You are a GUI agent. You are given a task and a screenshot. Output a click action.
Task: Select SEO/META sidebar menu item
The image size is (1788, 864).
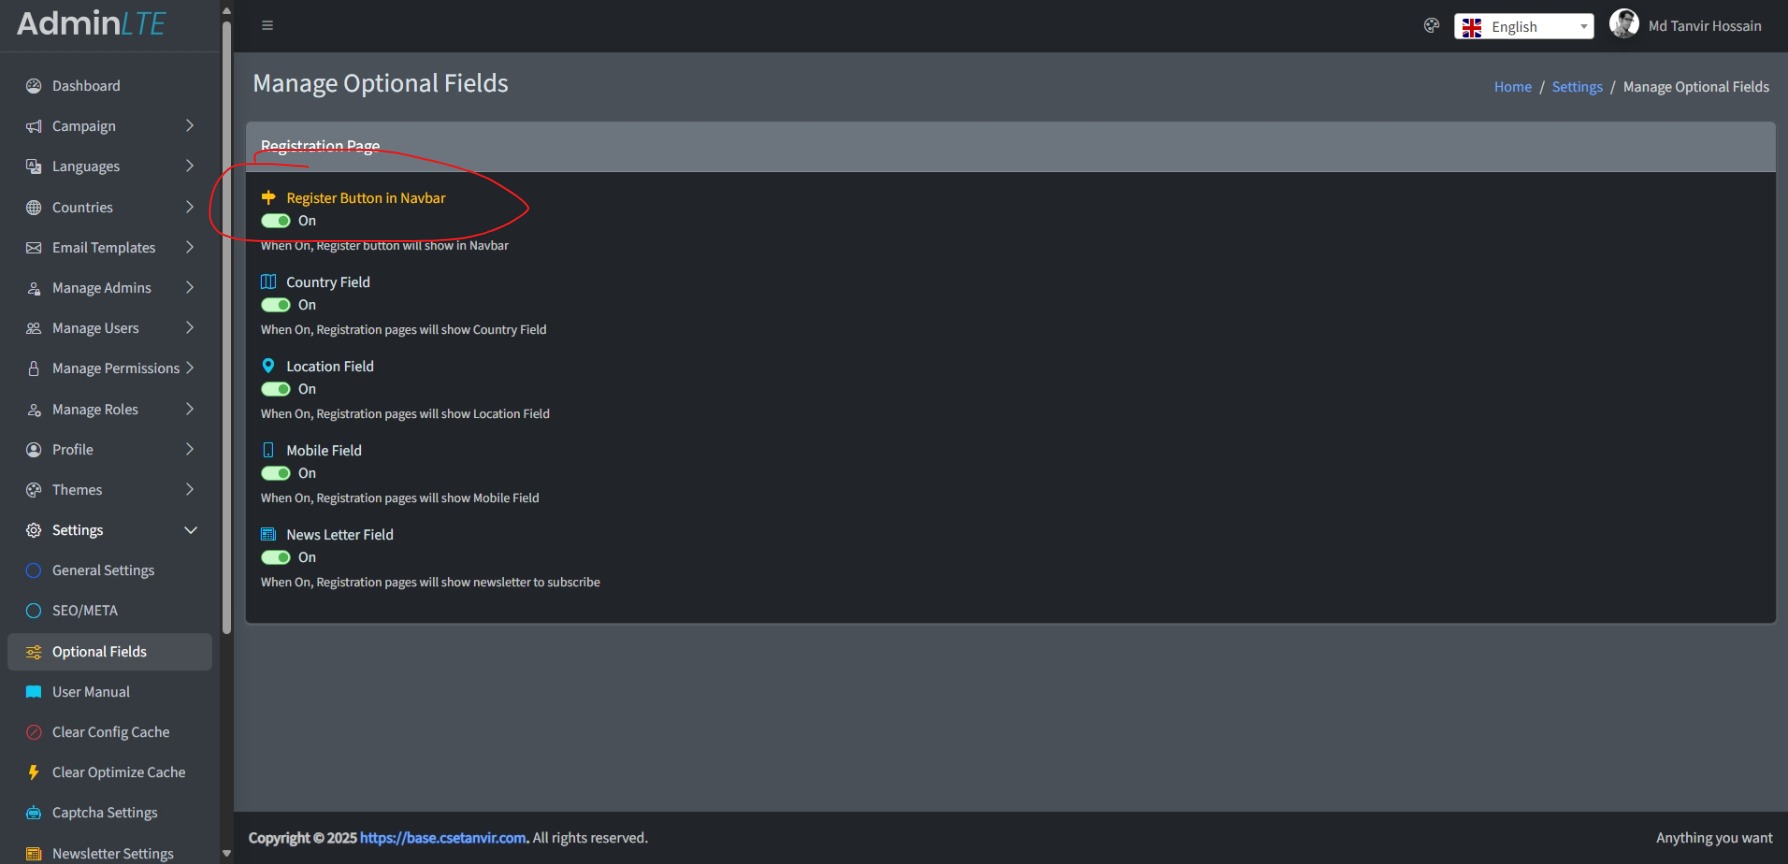[85, 610]
